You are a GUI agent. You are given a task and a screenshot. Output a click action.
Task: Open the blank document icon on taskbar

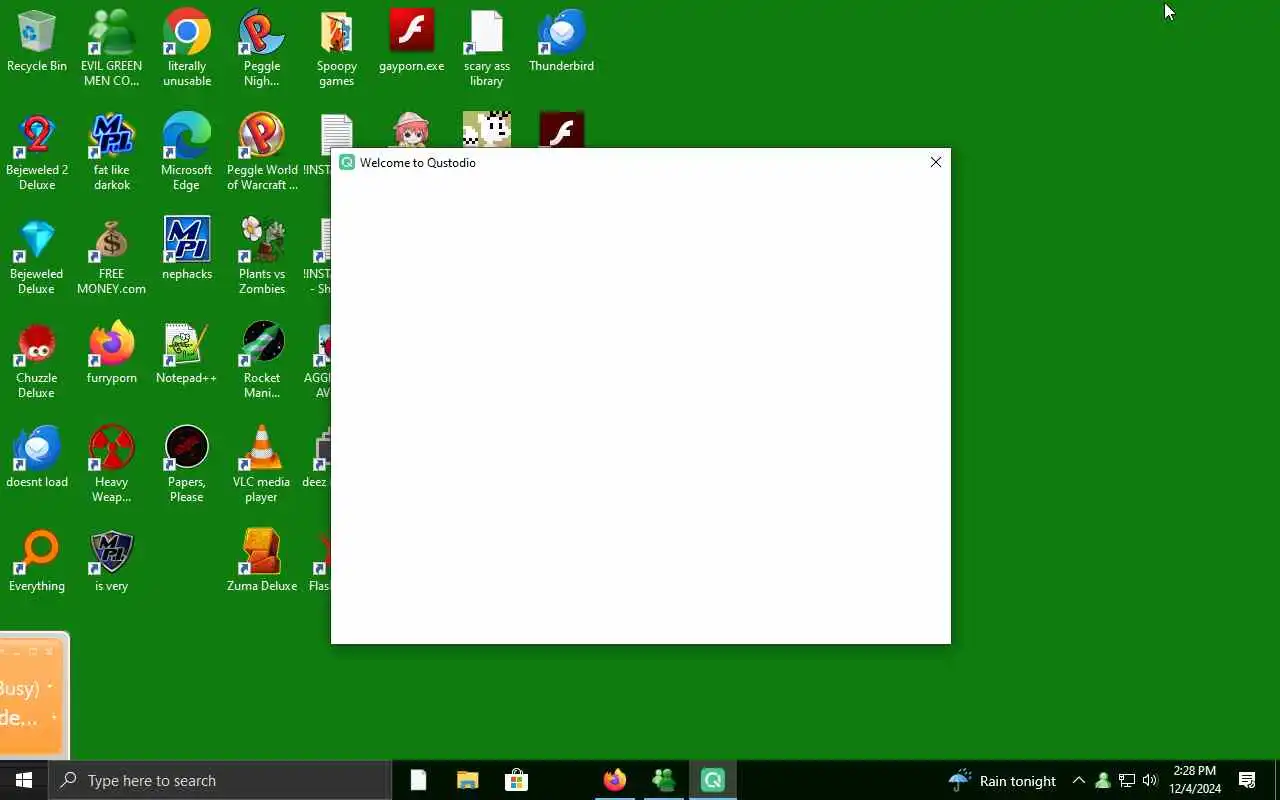(x=419, y=780)
